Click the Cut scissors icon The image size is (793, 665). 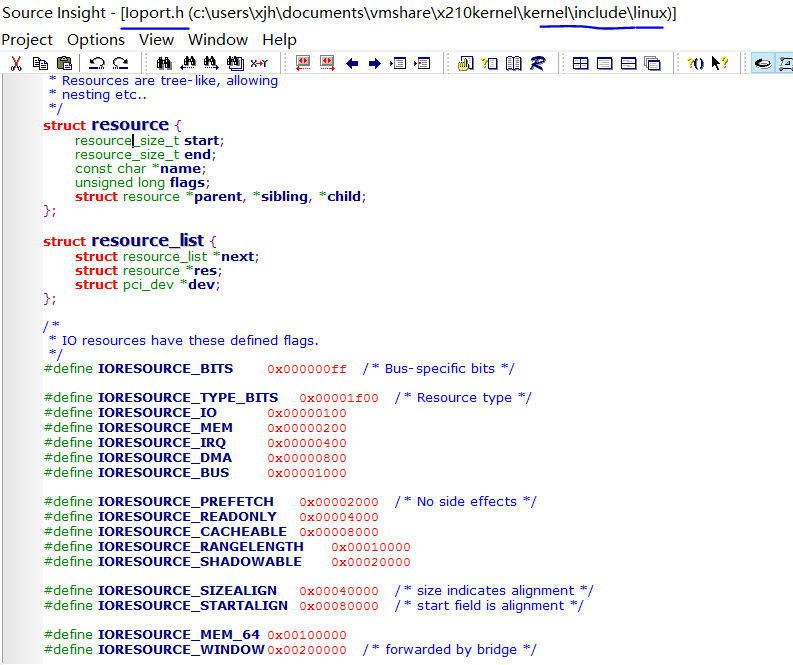[x=16, y=63]
